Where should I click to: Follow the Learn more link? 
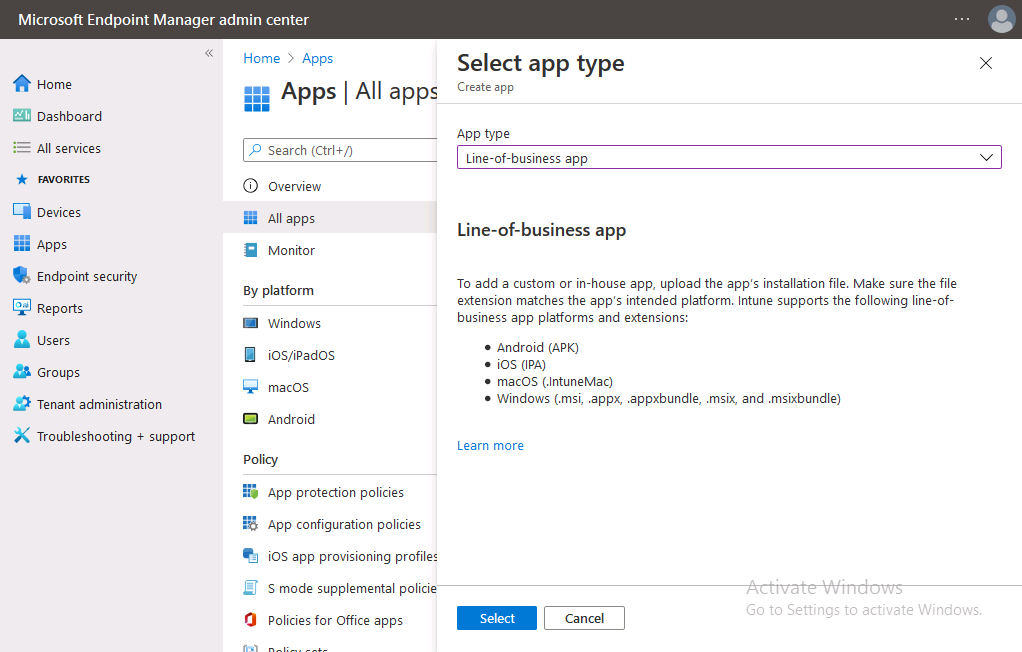[x=490, y=445]
